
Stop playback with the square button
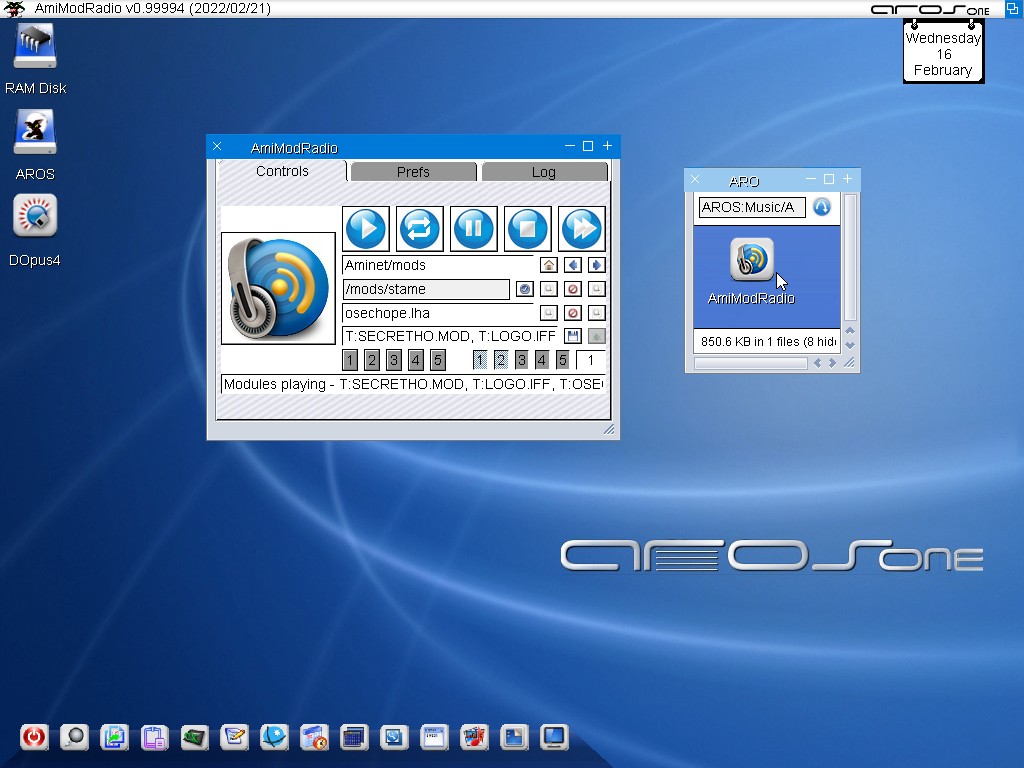click(528, 229)
